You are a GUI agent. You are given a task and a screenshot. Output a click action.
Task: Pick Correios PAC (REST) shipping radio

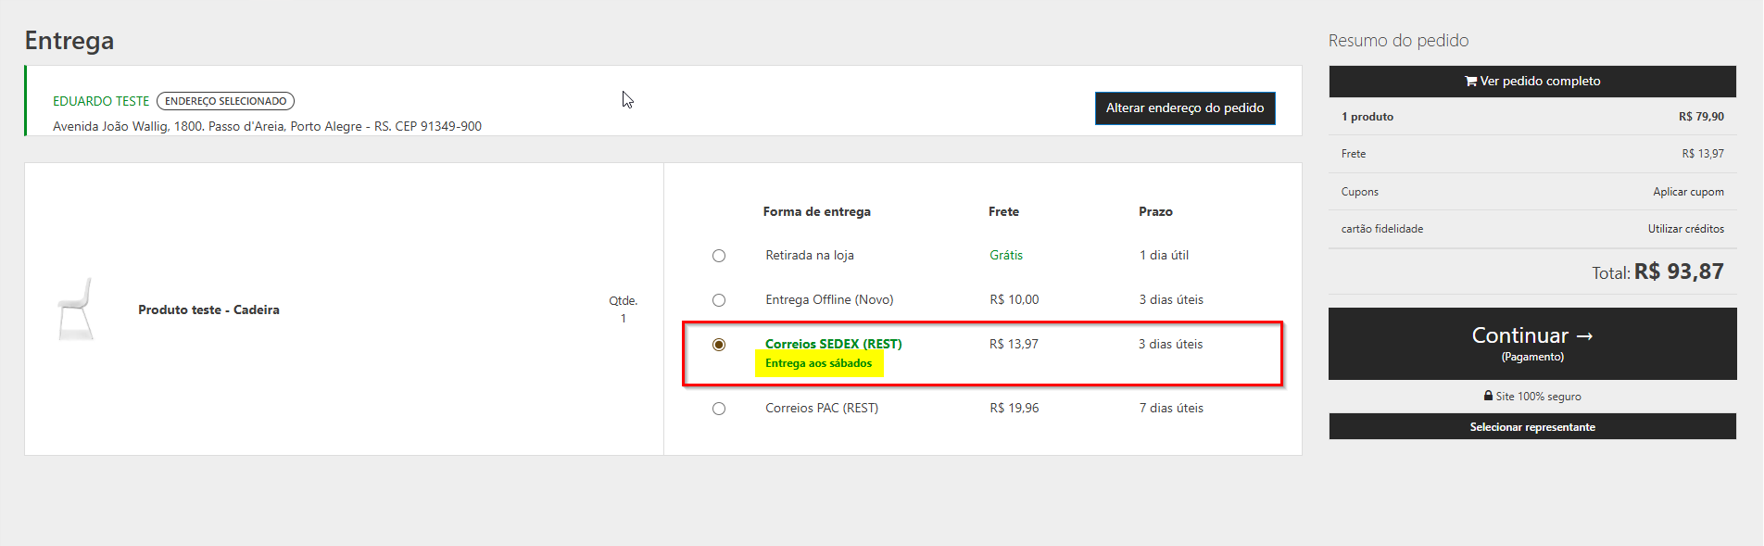(x=719, y=408)
